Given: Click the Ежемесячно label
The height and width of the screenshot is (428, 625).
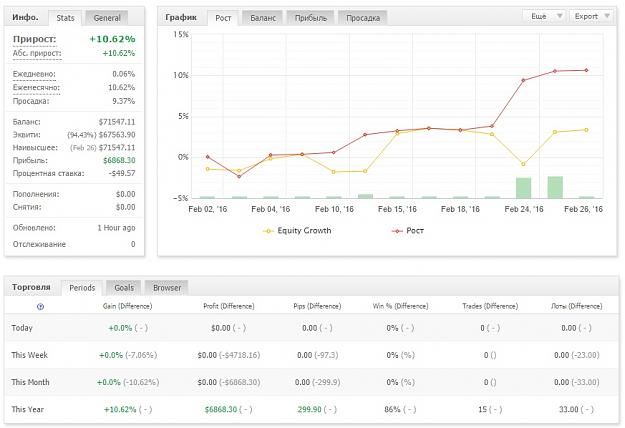Looking at the screenshot, I should click(x=36, y=87).
